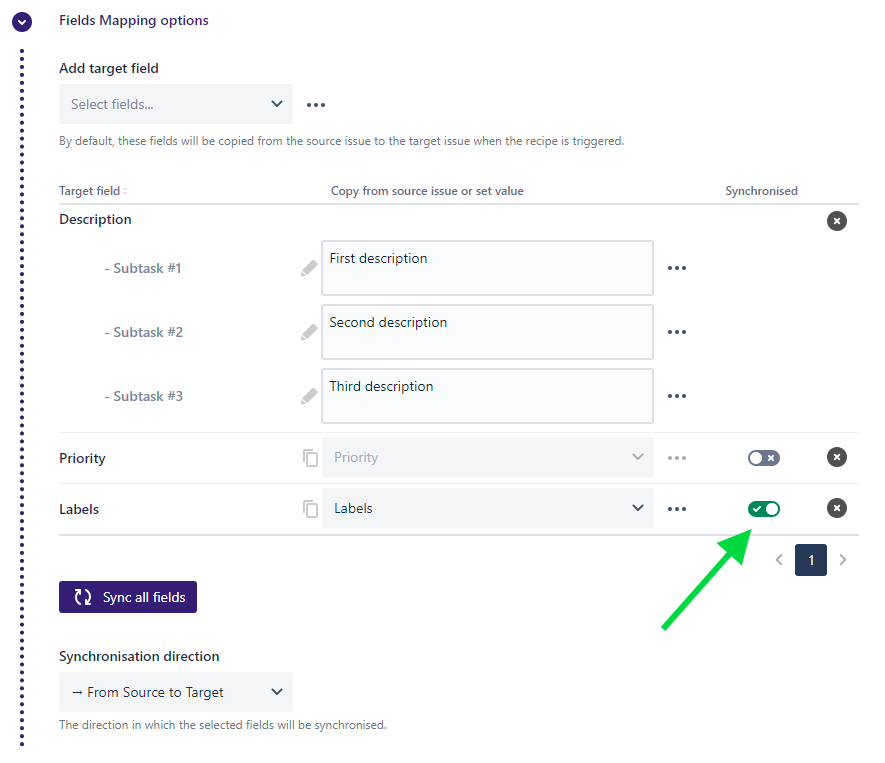Click into the First description text box

pyautogui.click(x=487, y=268)
